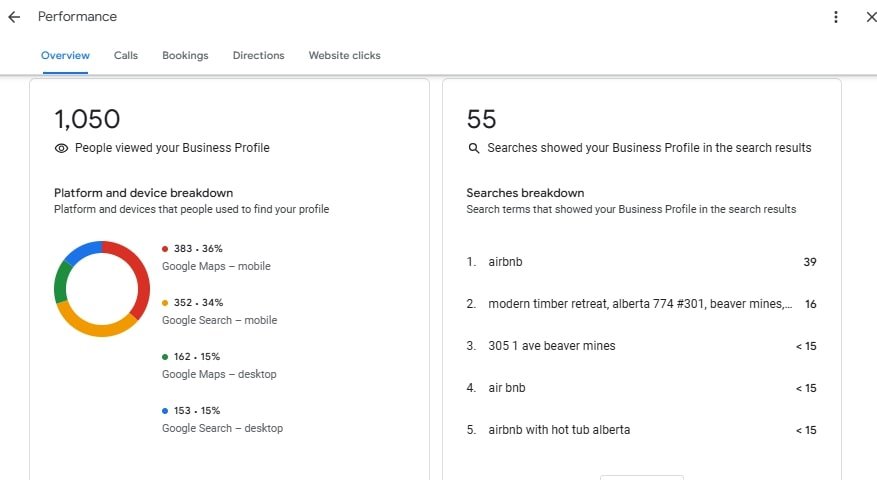Click the magnifier icon beside searches text
The height and width of the screenshot is (480, 877).
click(474, 148)
